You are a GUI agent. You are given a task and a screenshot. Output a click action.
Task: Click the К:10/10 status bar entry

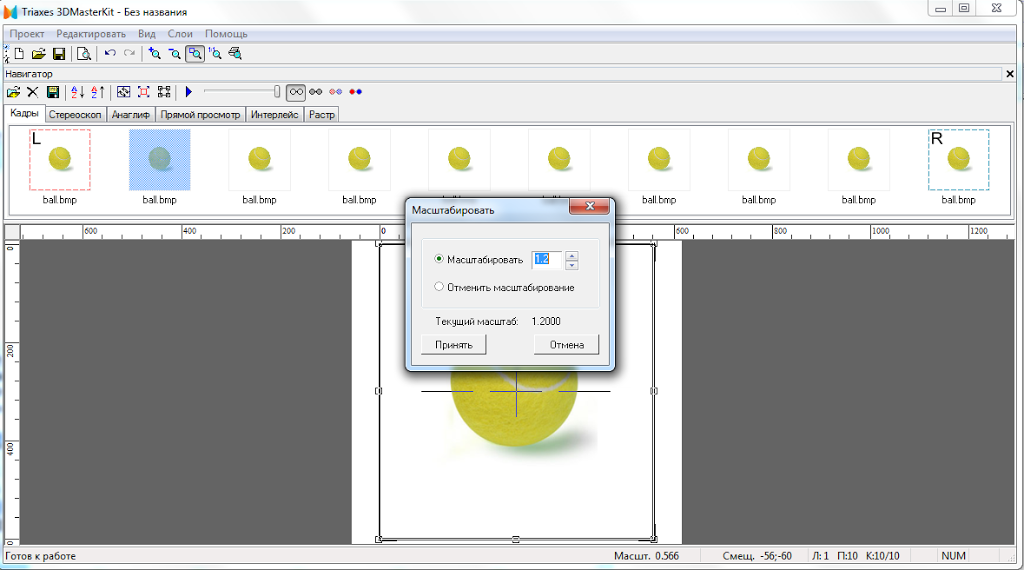(882, 556)
